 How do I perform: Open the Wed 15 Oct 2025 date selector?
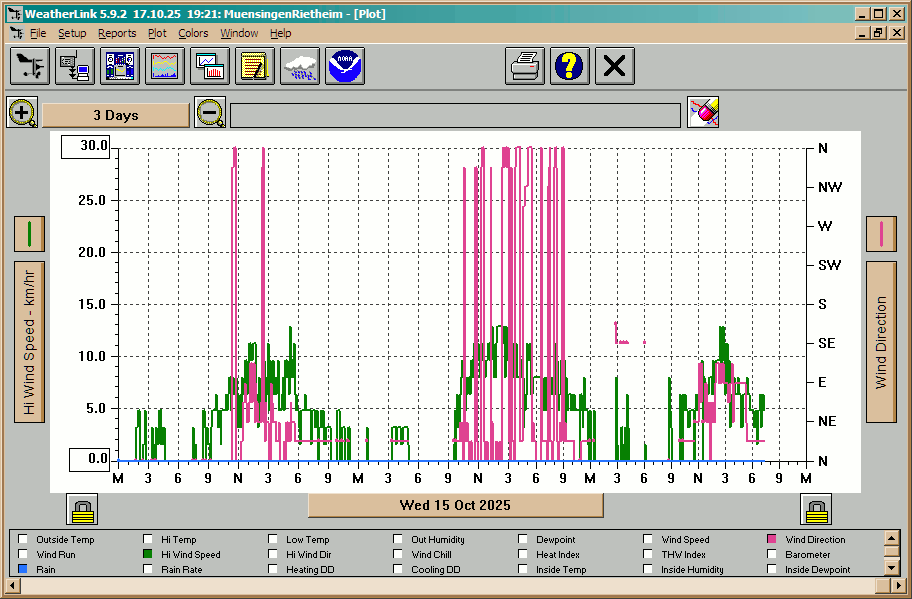point(455,505)
